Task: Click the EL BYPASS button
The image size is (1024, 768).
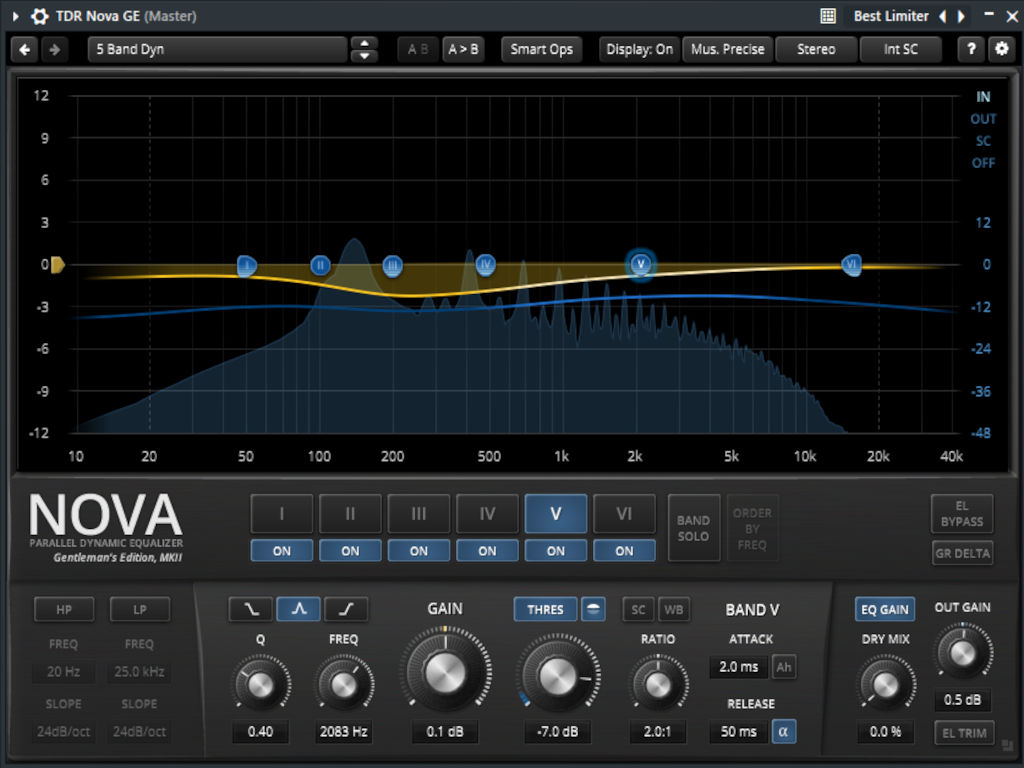Action: [x=962, y=514]
